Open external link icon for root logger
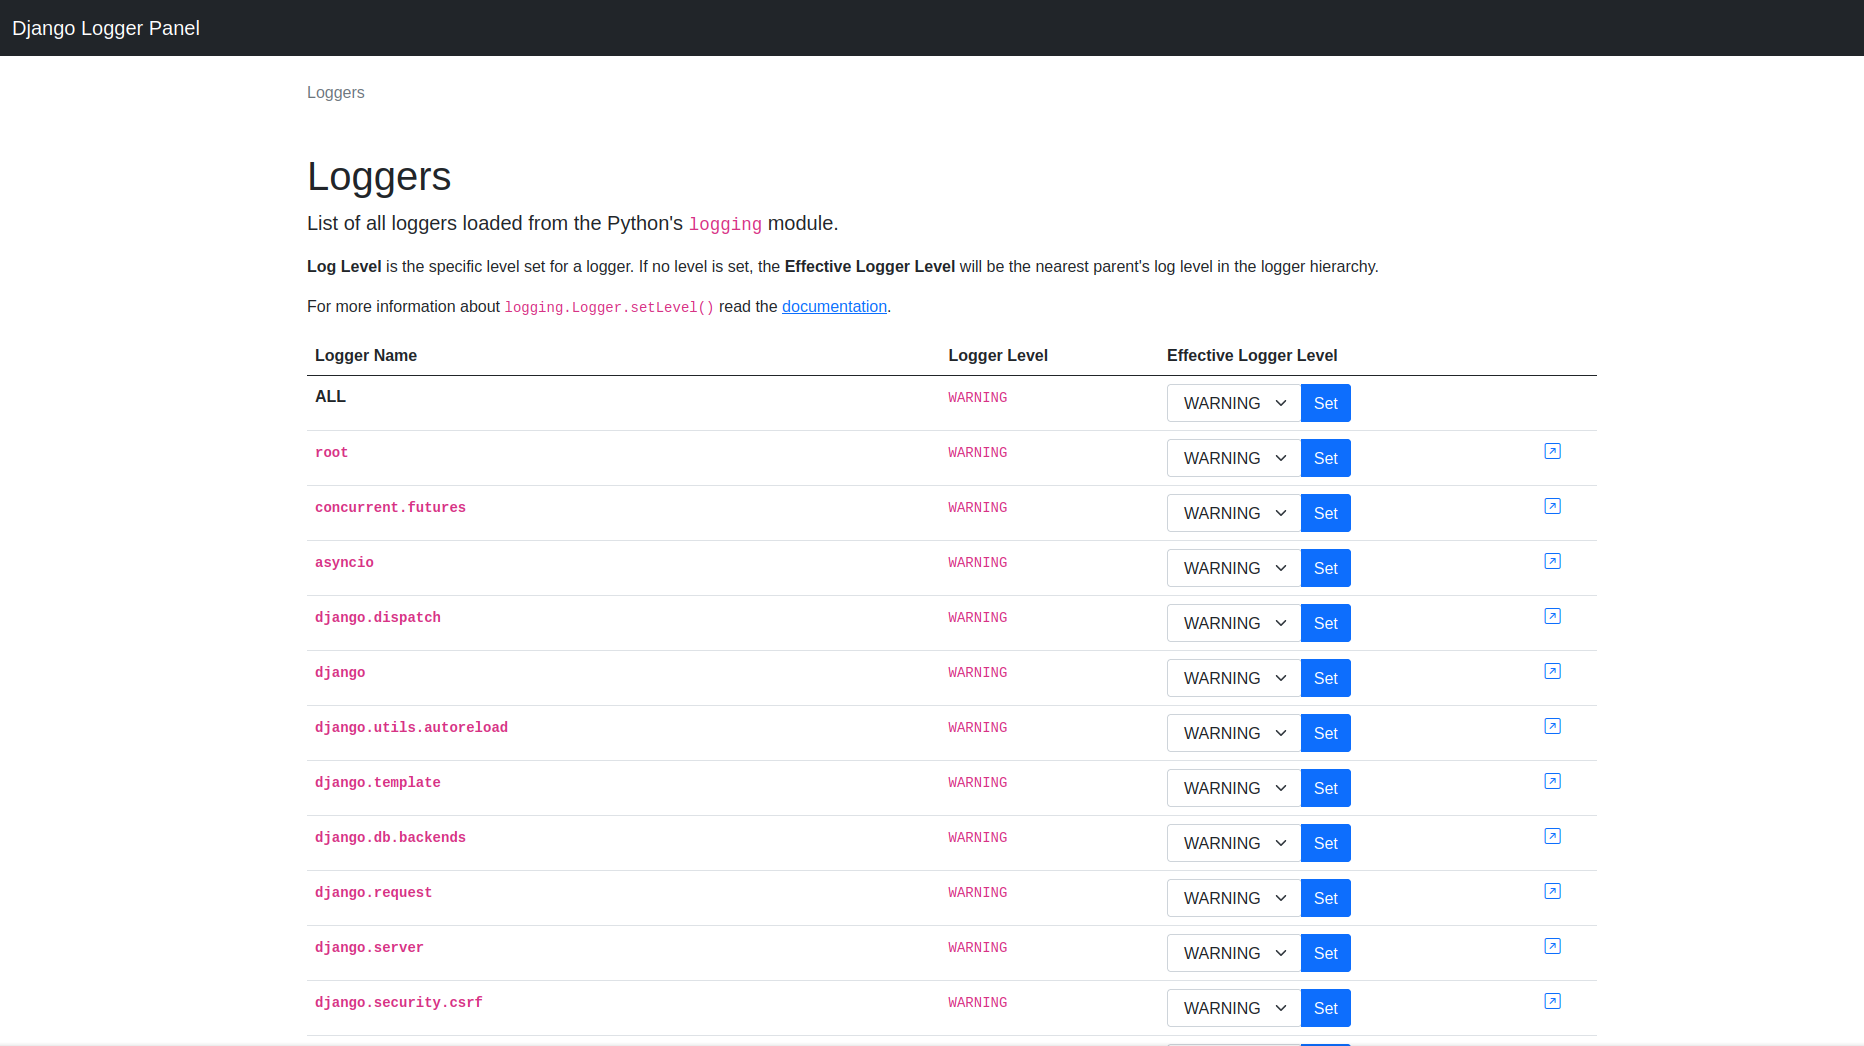 (1552, 451)
